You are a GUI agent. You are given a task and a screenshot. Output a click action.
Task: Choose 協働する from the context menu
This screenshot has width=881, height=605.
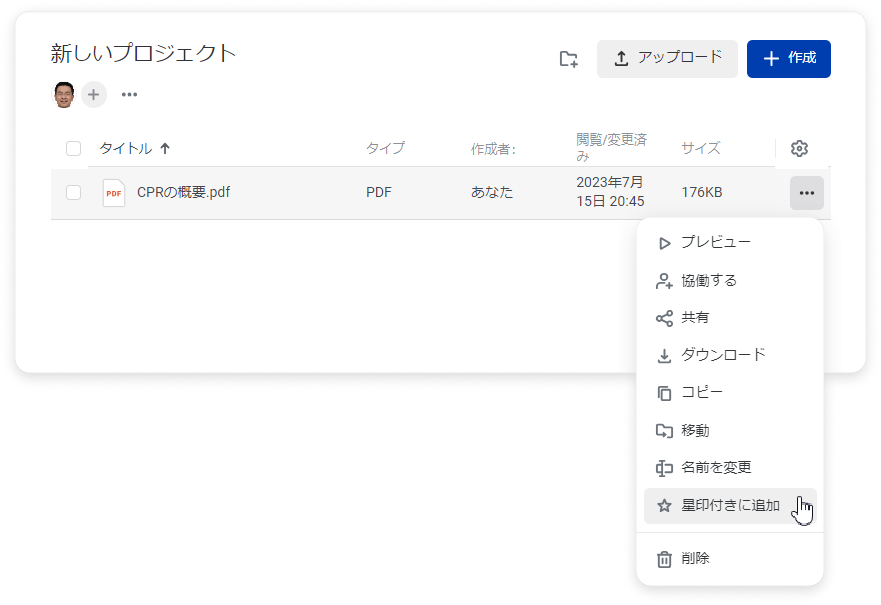pos(730,281)
